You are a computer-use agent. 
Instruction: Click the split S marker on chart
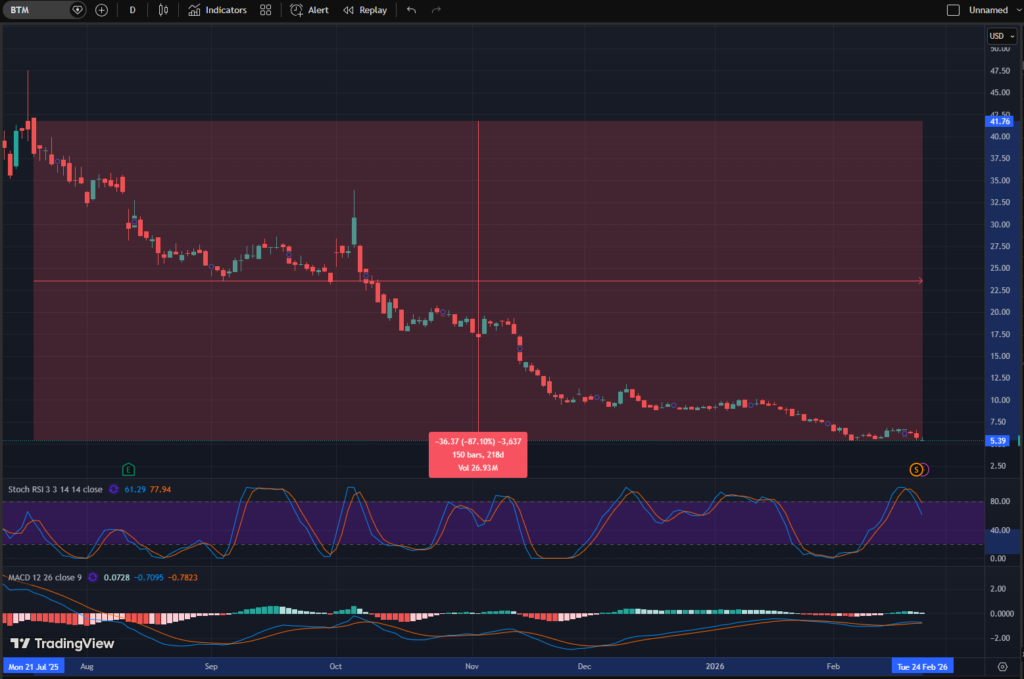coord(915,469)
